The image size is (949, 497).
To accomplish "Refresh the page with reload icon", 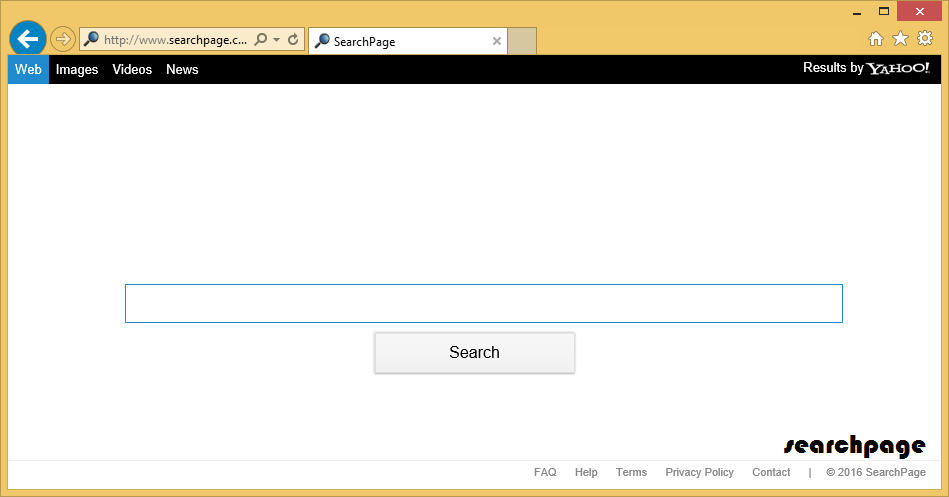I will coord(293,40).
